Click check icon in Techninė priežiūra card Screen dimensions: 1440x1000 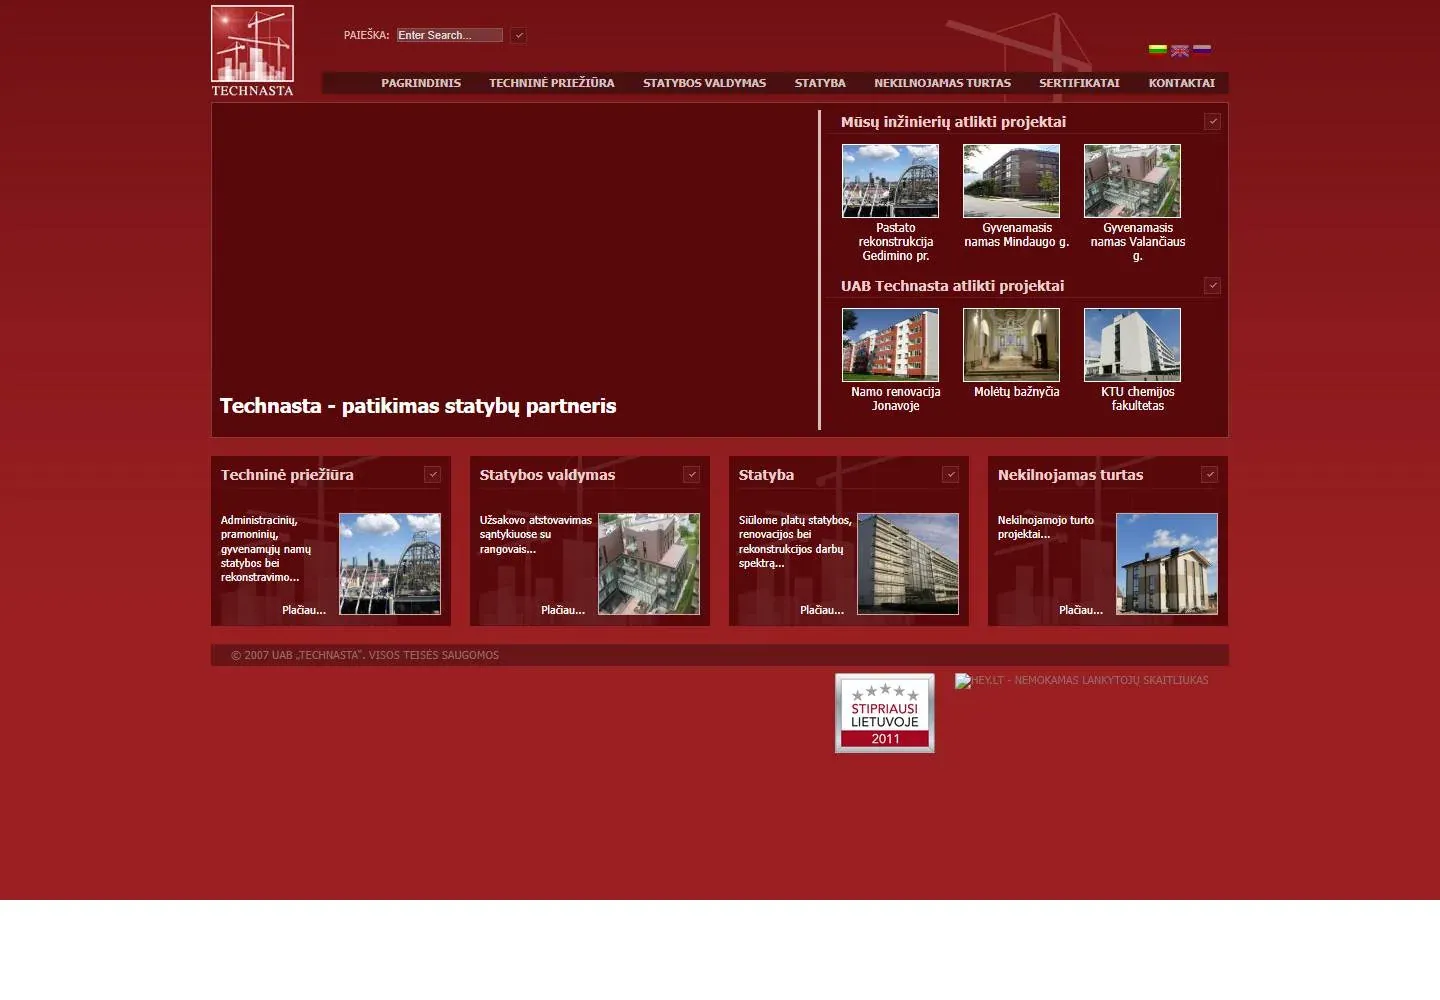coord(432,474)
